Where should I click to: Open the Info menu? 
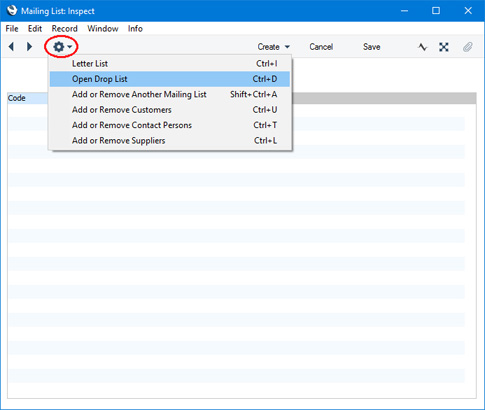(135, 29)
